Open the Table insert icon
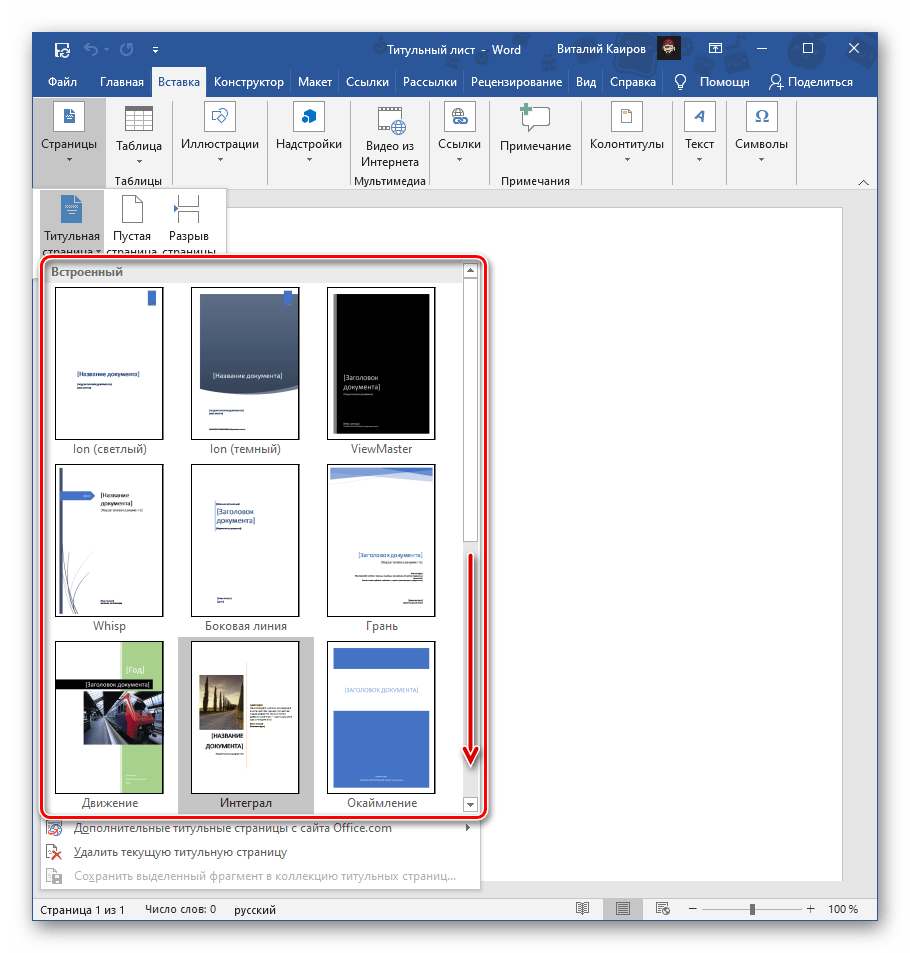This screenshot has height=953, width=910. (138, 119)
